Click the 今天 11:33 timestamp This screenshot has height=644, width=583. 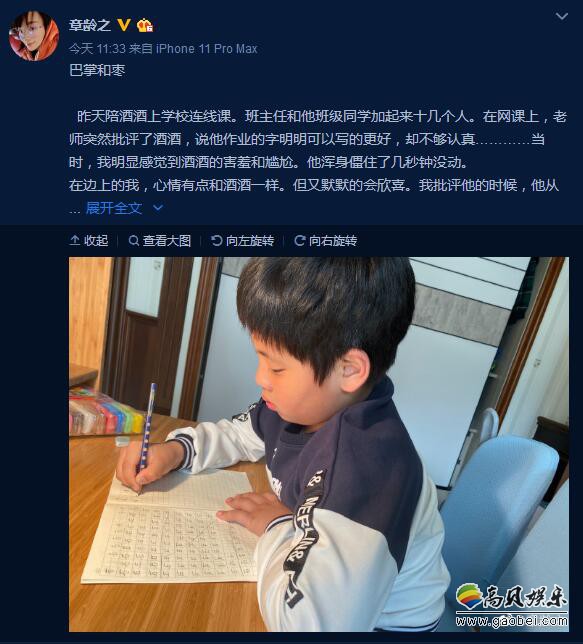97,49
